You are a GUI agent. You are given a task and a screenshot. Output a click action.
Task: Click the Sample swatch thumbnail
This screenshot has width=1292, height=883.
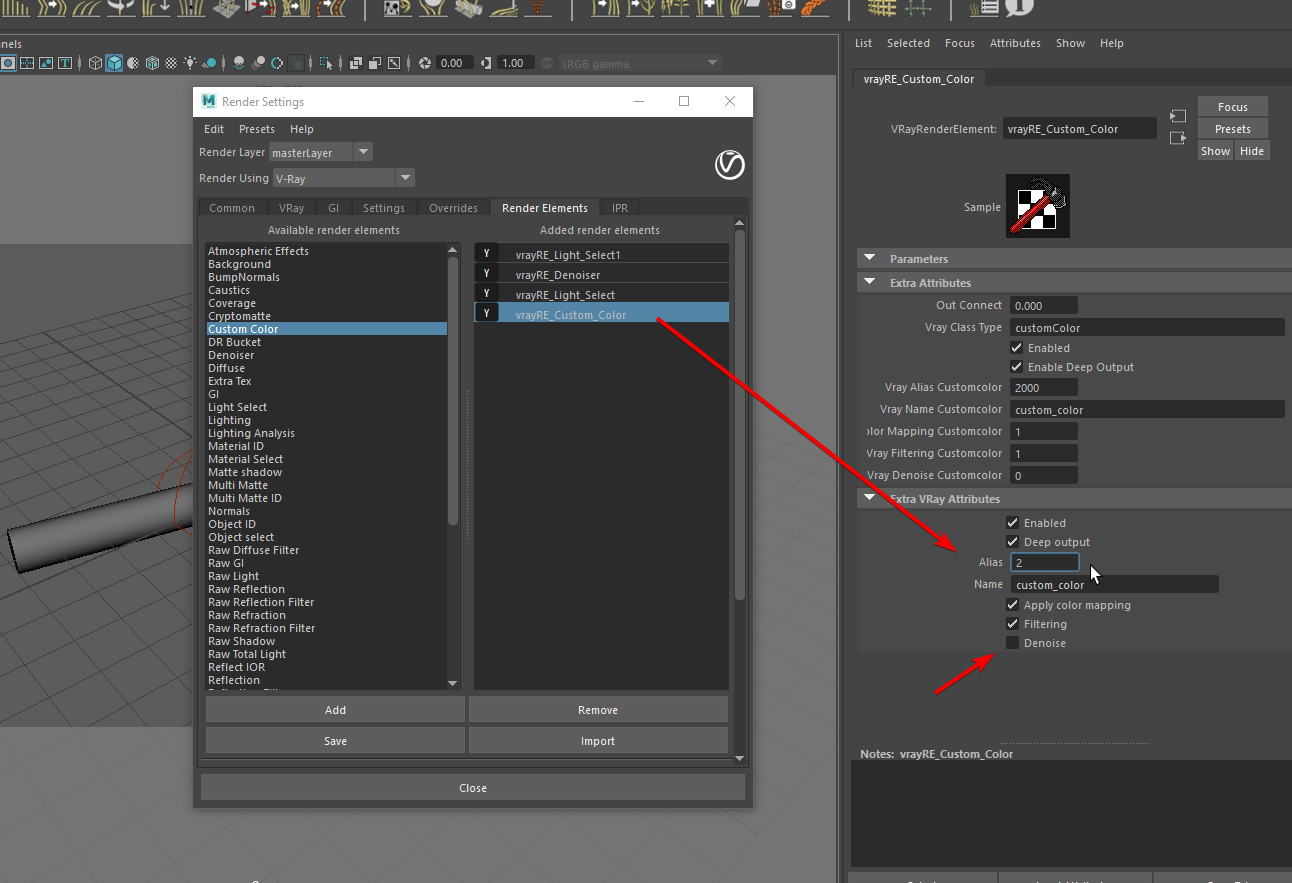1038,206
